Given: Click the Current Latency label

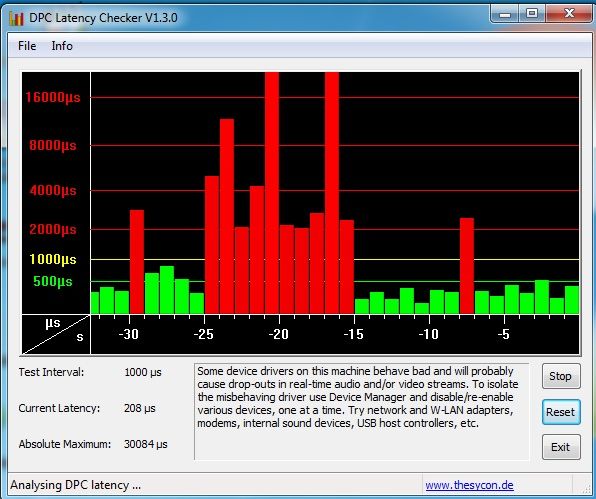Looking at the screenshot, I should coord(59,409).
